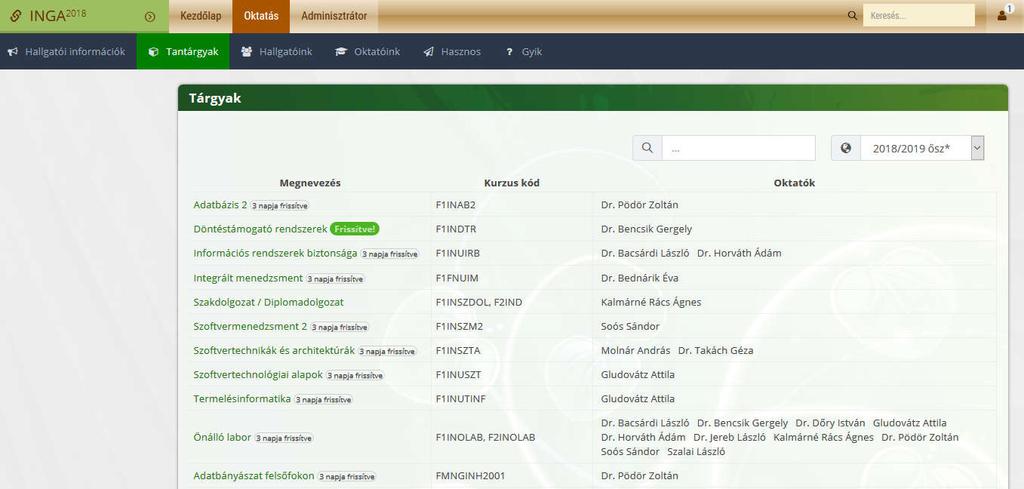Click the megaphone icon for Hallgatói információk
The image size is (1024, 489).
(12, 52)
